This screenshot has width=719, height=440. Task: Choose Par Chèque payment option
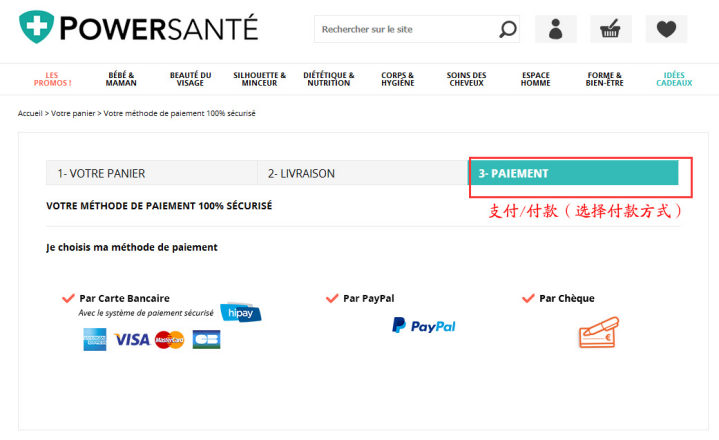click(567, 298)
